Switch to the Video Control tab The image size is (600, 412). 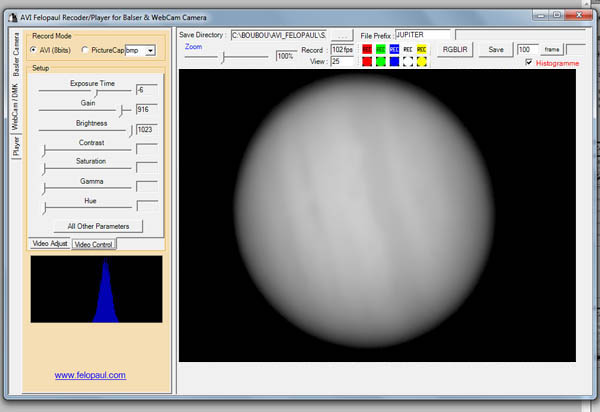coord(94,244)
